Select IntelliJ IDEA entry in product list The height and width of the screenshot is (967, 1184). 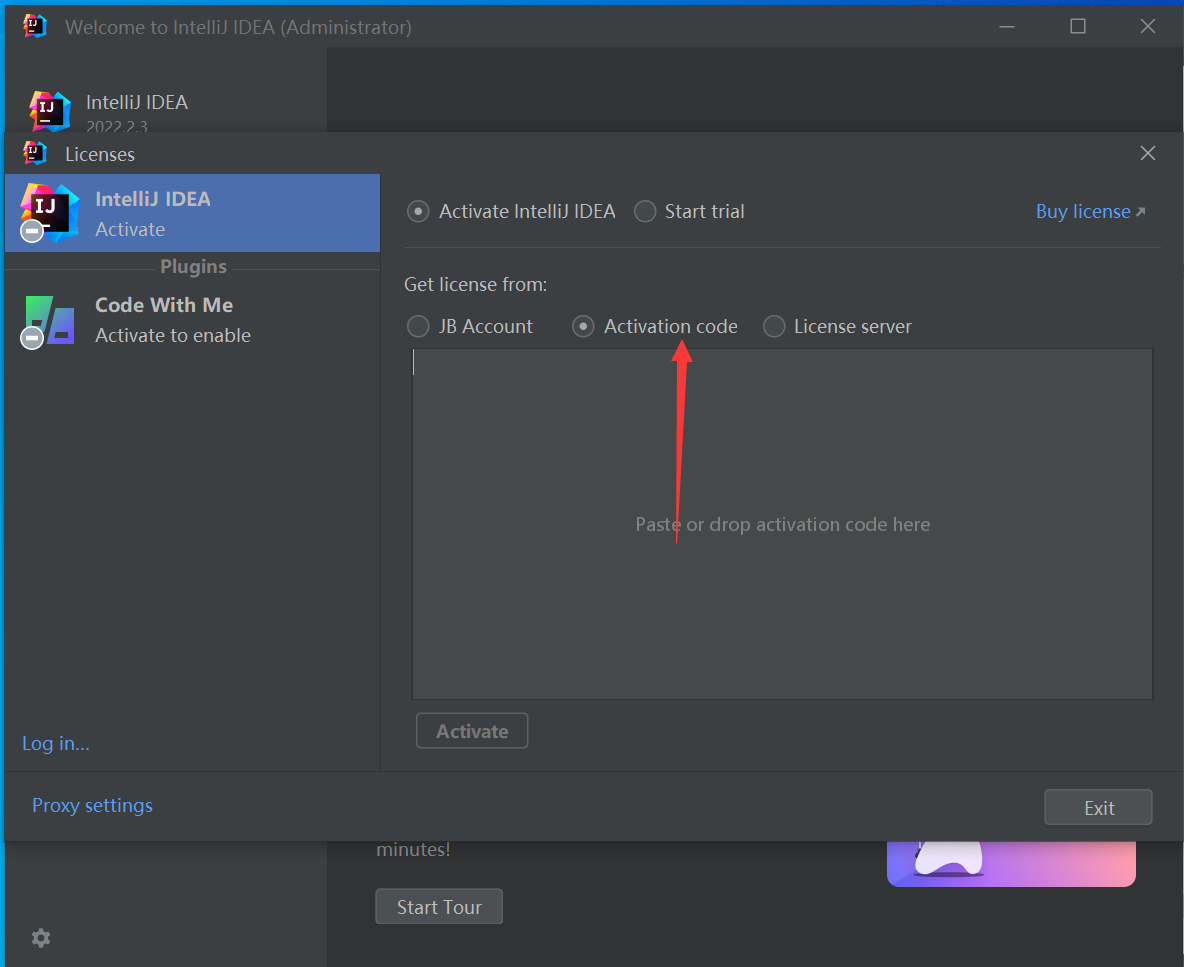[x=192, y=213]
